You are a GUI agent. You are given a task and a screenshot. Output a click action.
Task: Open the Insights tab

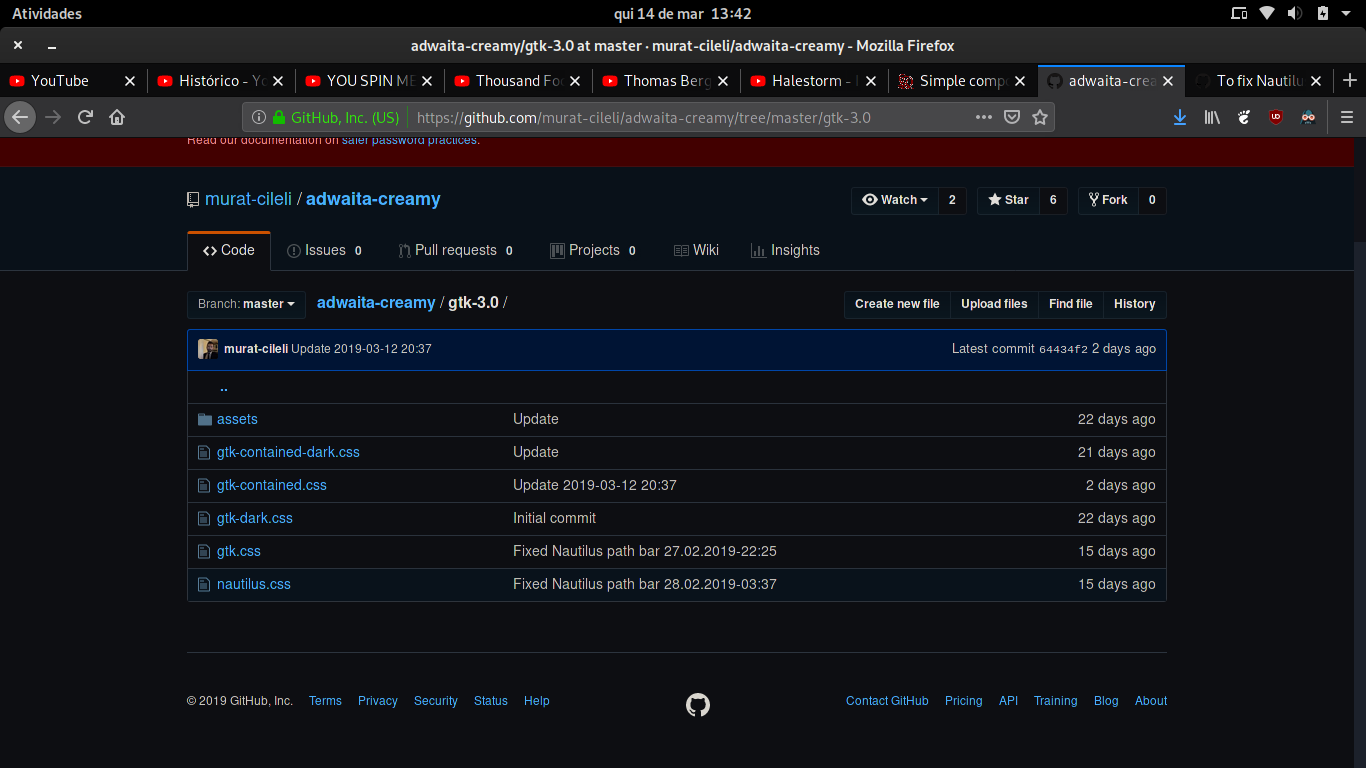785,250
